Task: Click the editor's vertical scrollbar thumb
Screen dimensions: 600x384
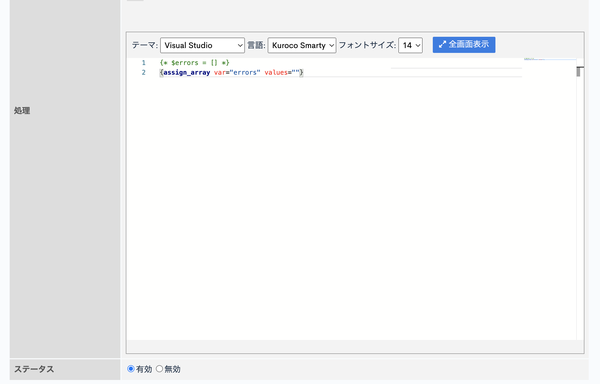Action: pos(580,72)
